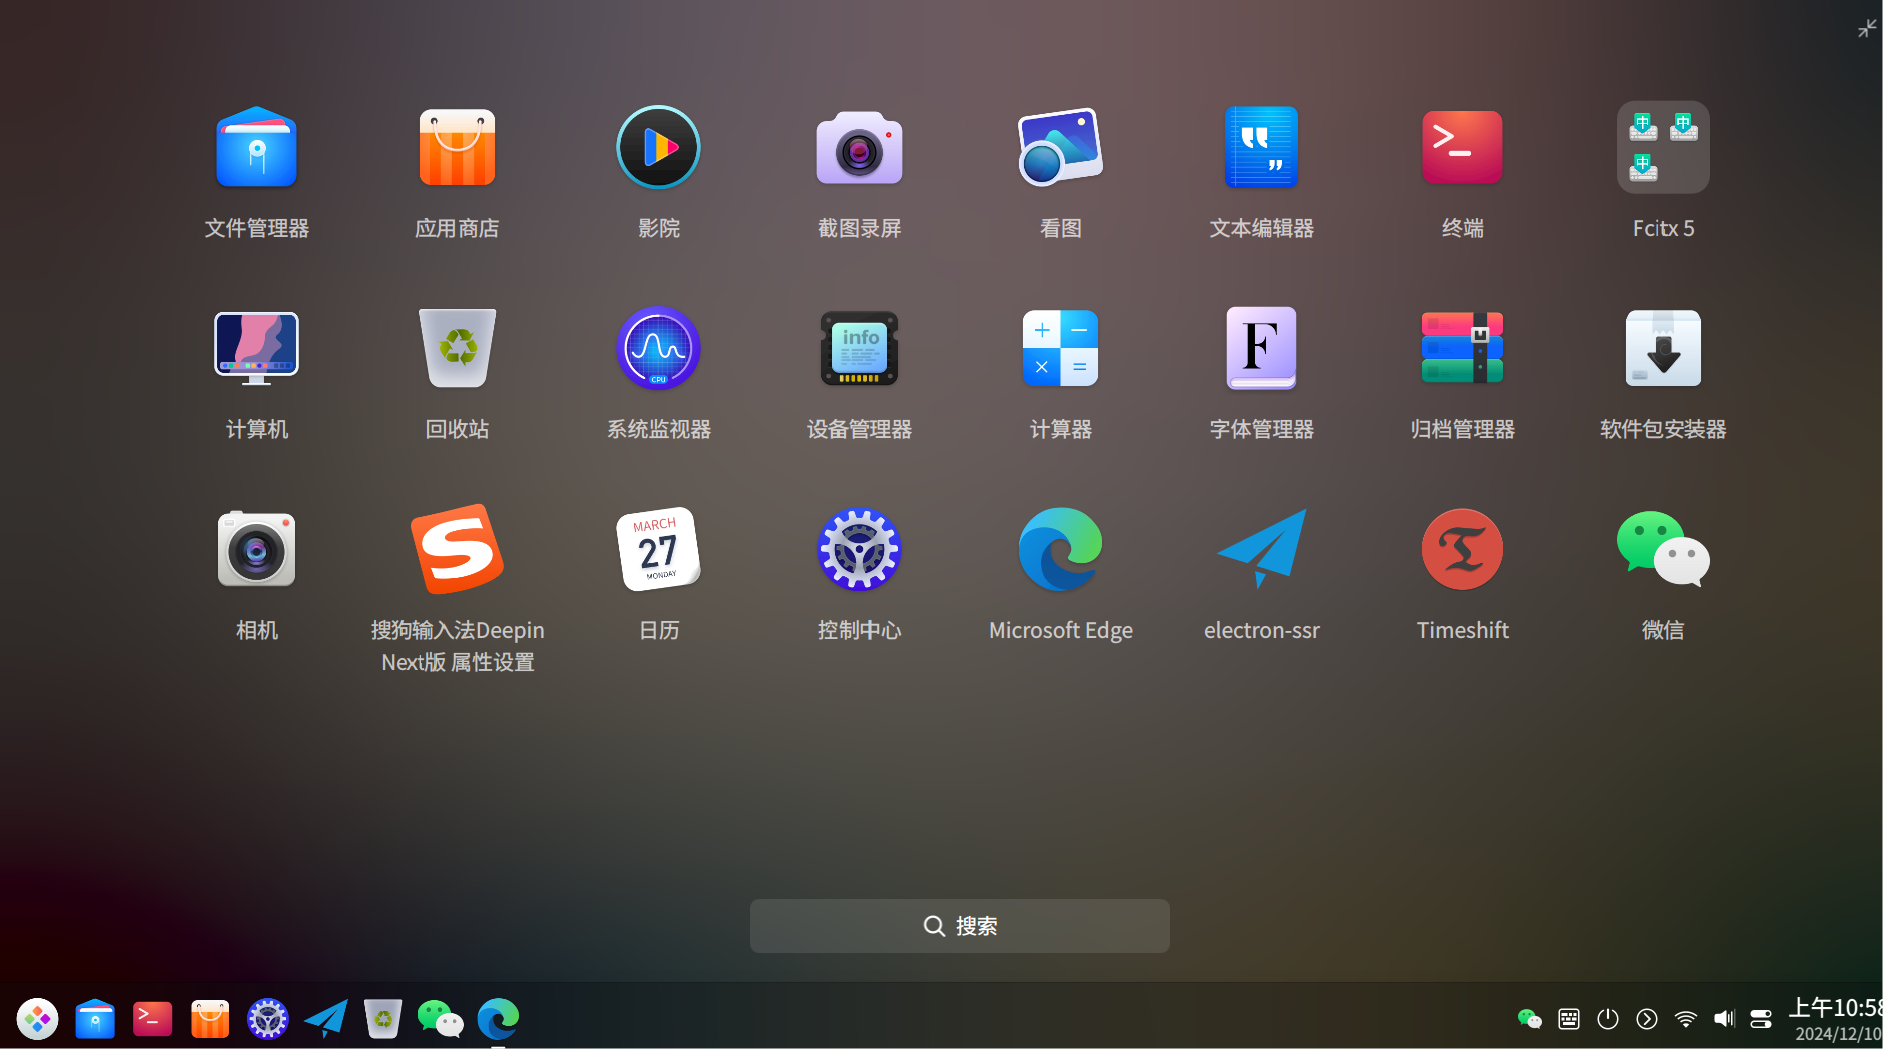Open app store from the dock

tap(210, 1019)
